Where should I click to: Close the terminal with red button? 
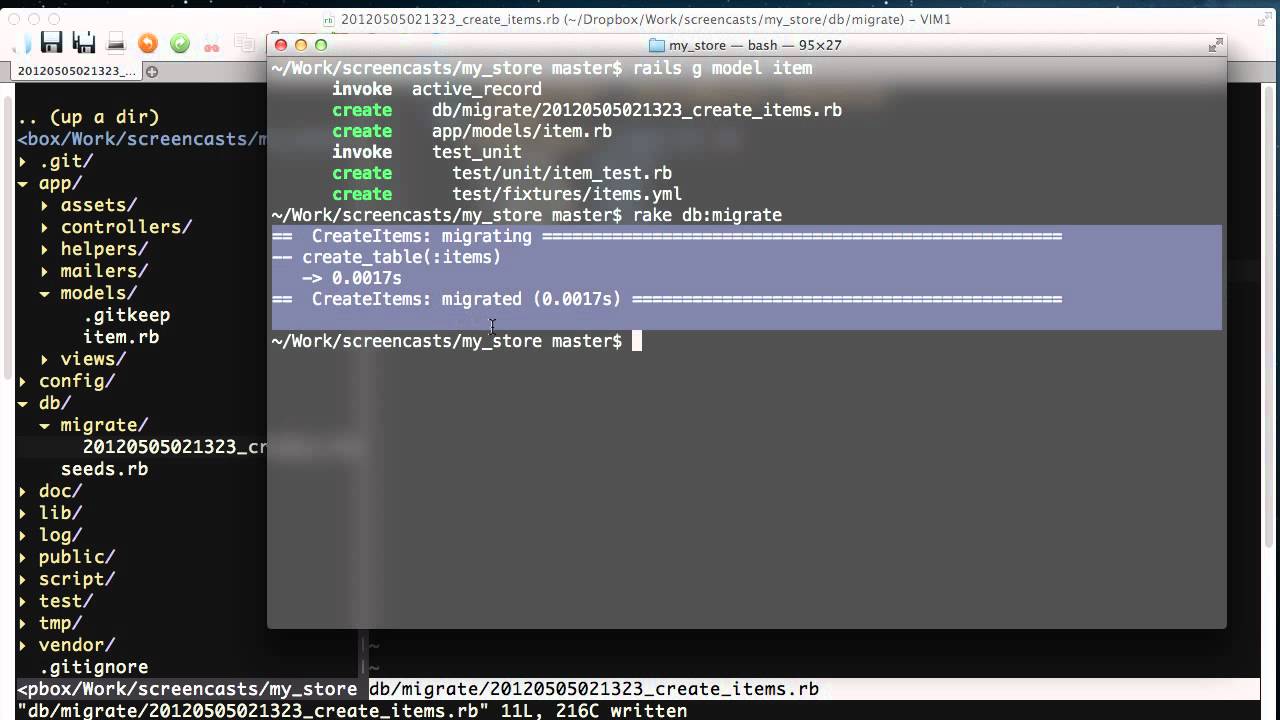(281, 45)
